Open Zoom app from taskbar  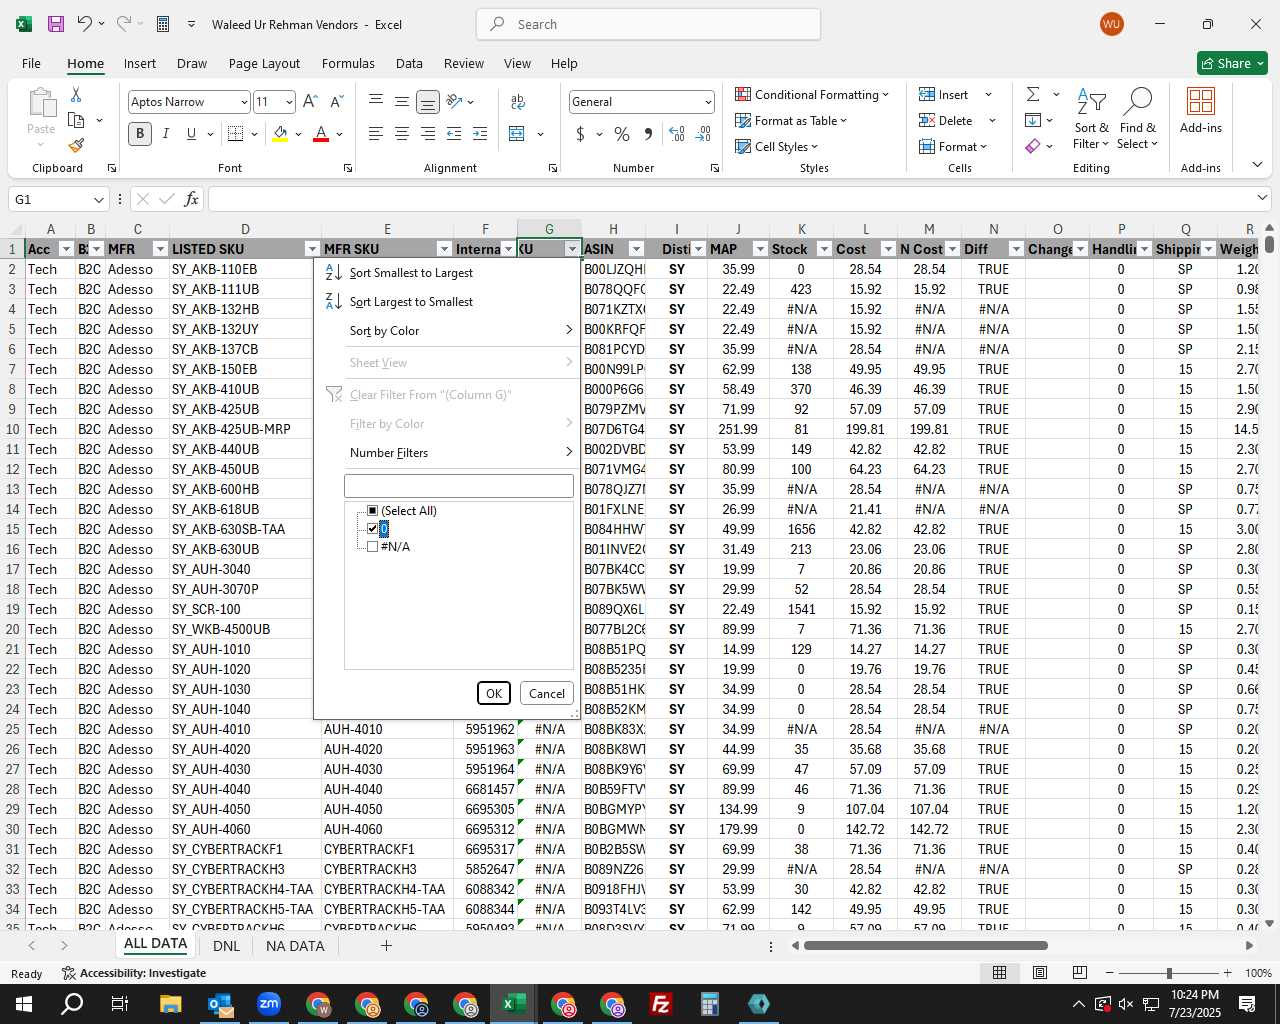pos(269,1004)
